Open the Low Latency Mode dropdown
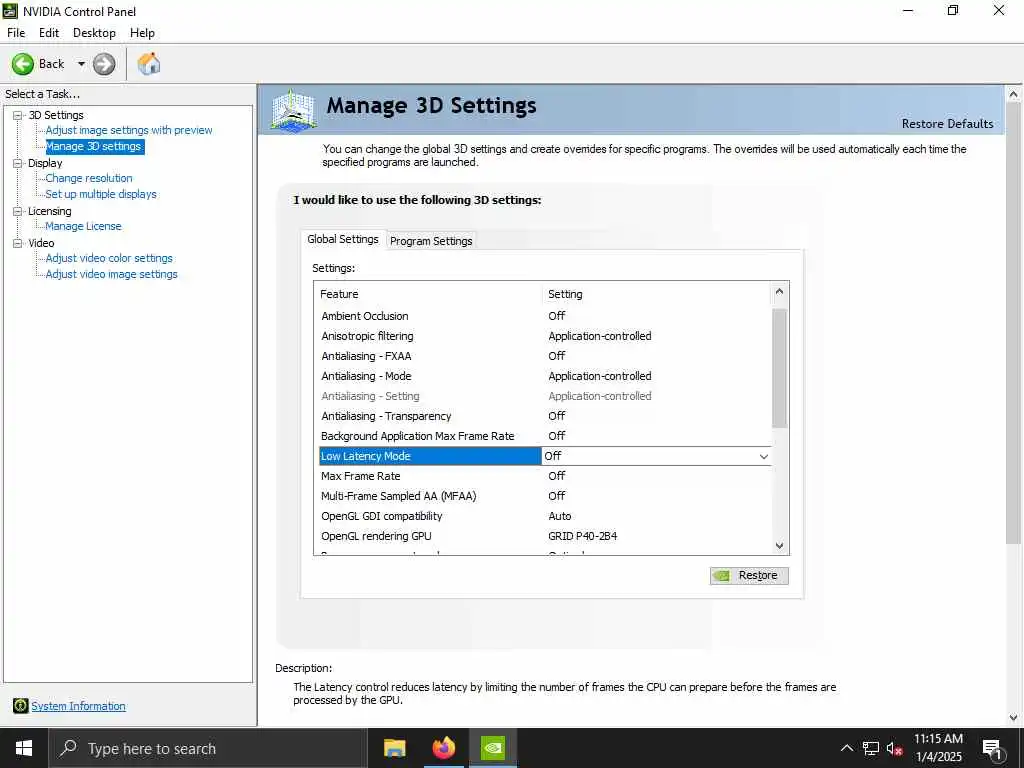Screen dimensions: 1024x768 coord(763,456)
